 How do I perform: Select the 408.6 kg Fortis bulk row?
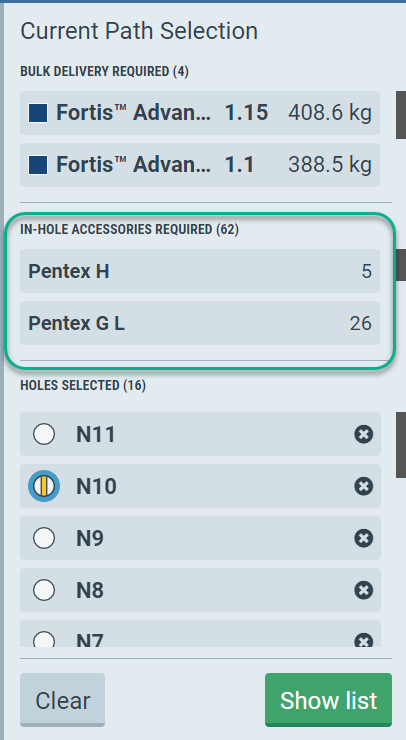click(200, 113)
